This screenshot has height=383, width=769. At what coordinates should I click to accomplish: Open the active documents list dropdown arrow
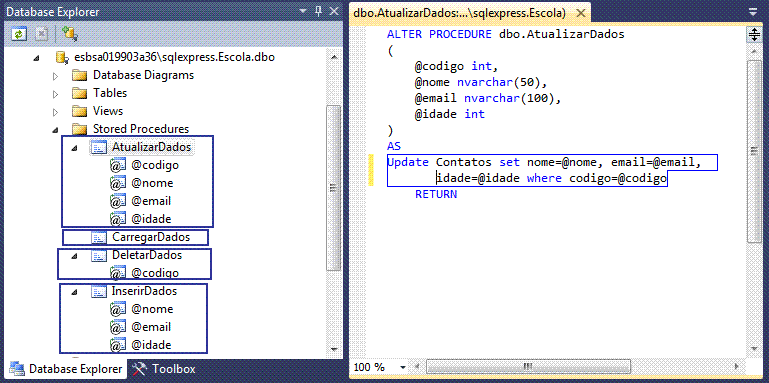[x=753, y=12]
